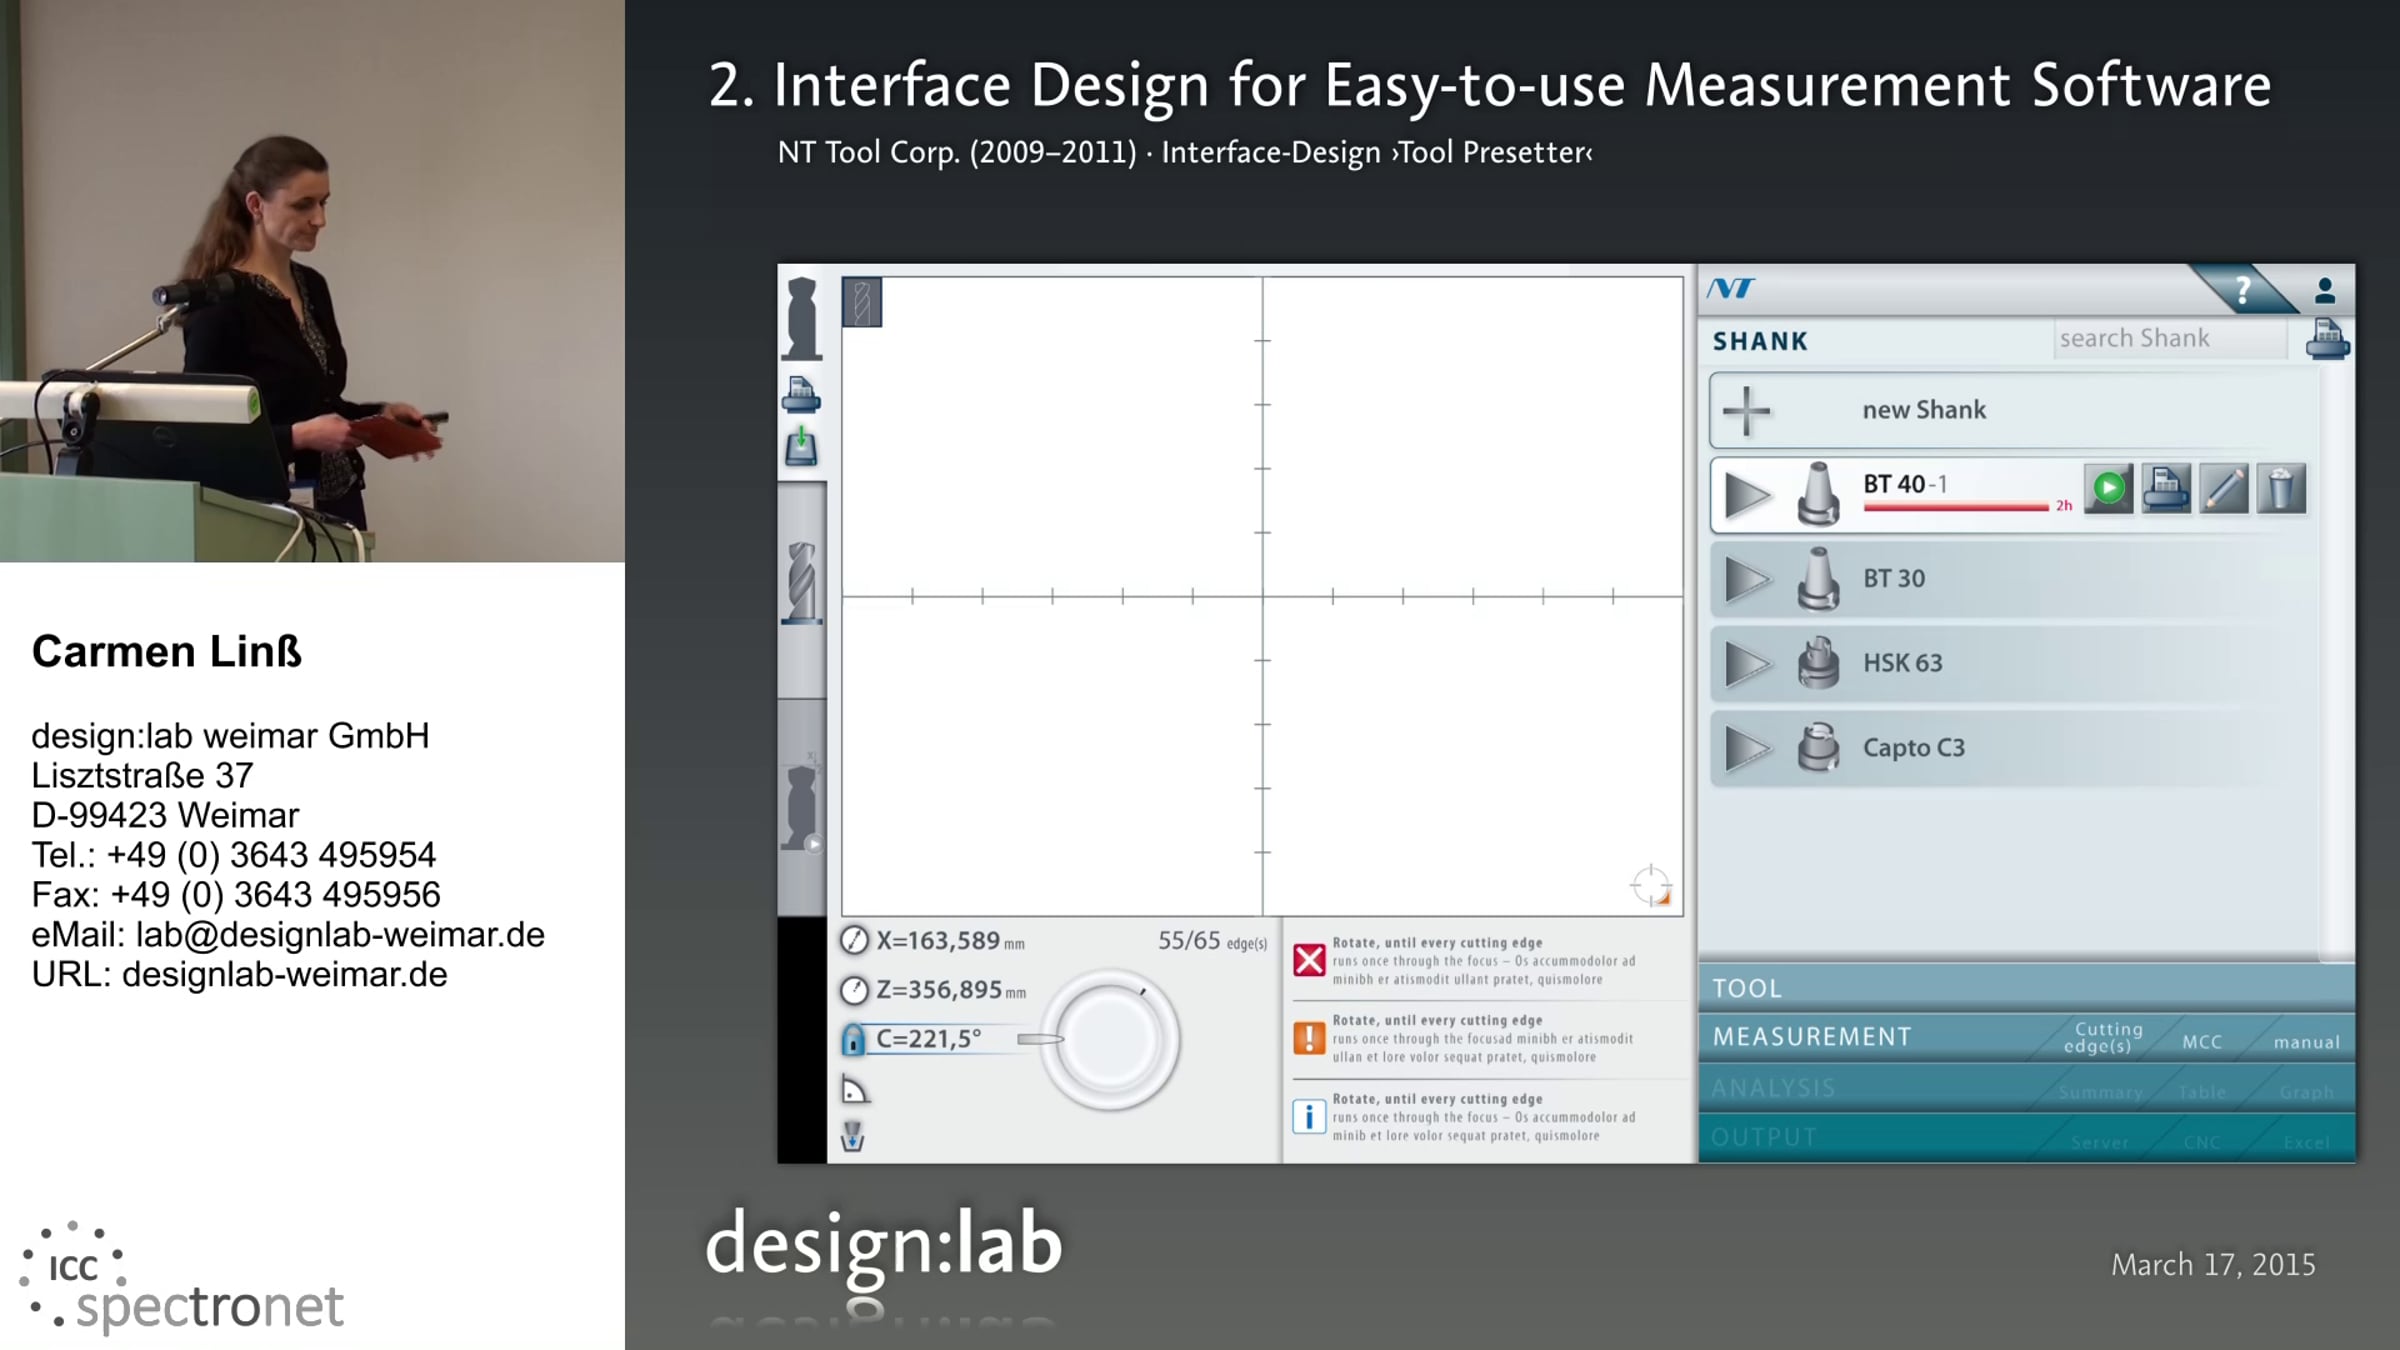The height and width of the screenshot is (1350, 2400).
Task: Open the TOOL section
Action: tap(2026, 988)
